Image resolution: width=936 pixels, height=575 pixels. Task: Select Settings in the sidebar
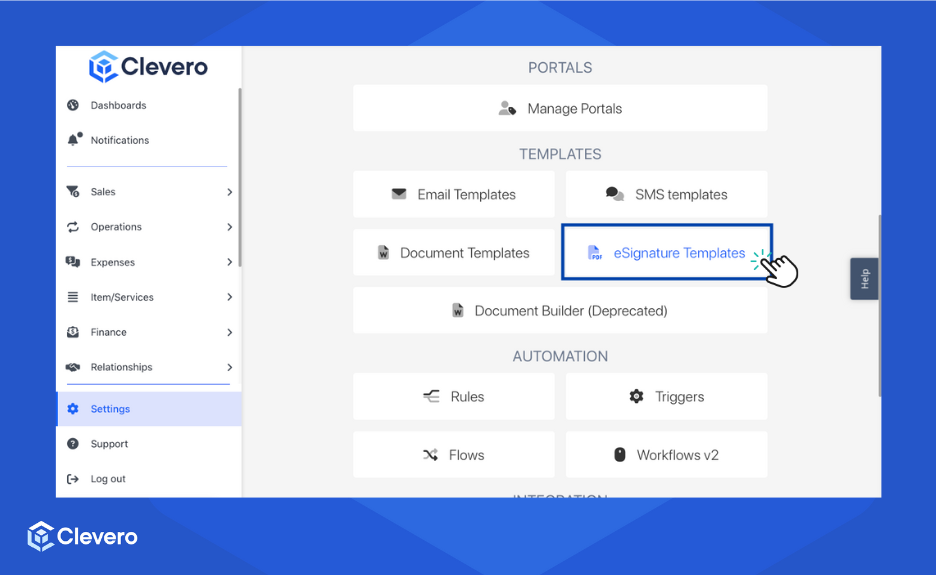click(x=149, y=409)
